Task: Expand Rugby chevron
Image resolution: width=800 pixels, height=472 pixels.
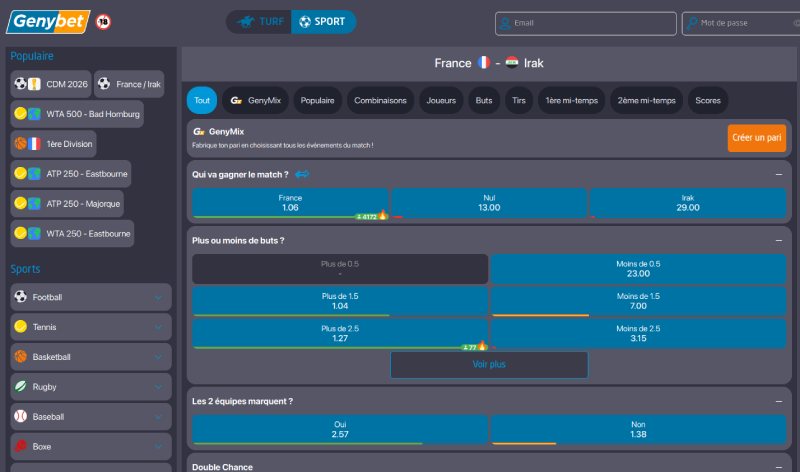Action: click(x=159, y=387)
